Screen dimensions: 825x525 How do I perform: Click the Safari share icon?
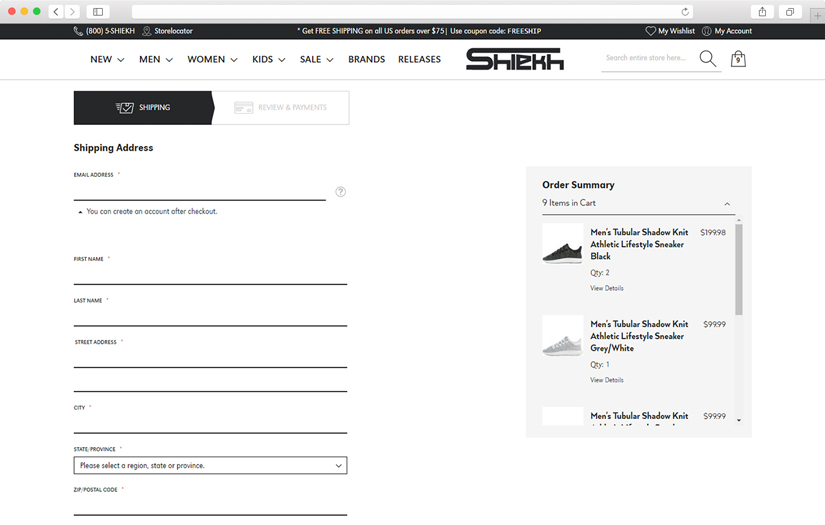pos(762,12)
